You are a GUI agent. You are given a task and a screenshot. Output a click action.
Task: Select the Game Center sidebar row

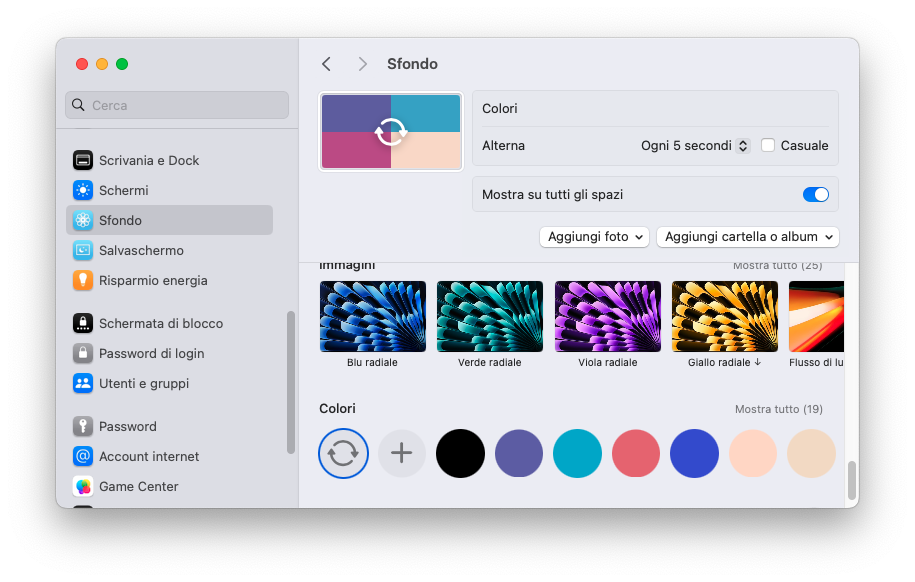[x=169, y=486]
